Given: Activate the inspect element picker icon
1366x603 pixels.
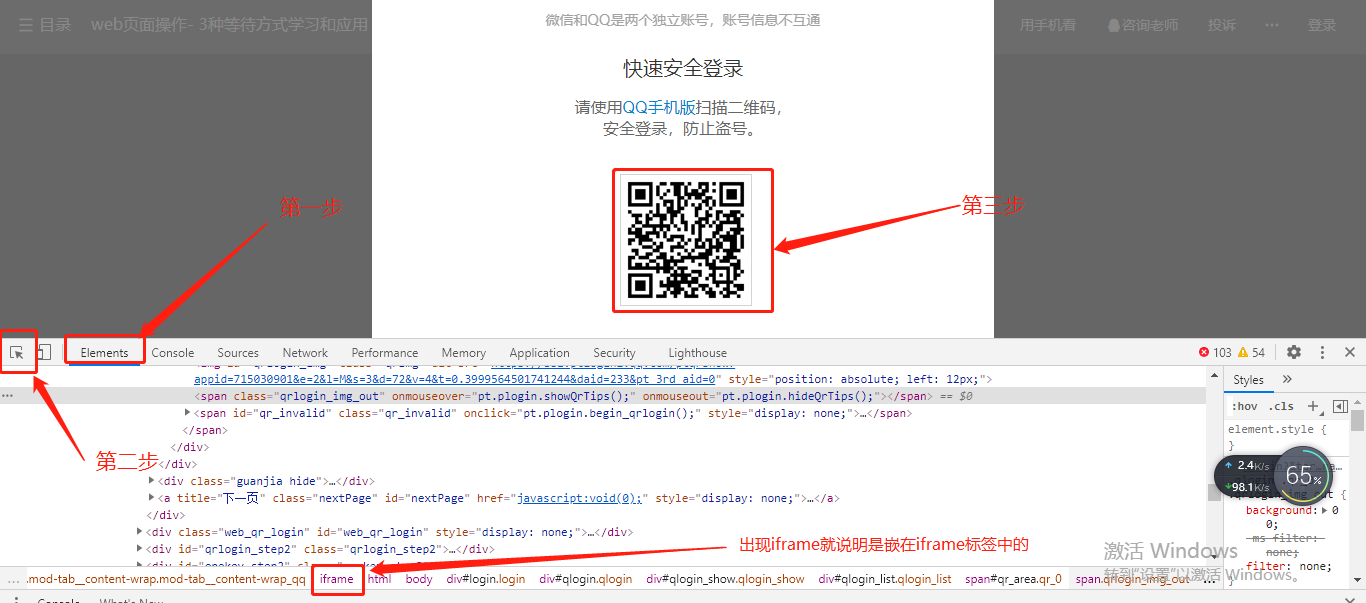Looking at the screenshot, I should tap(17, 352).
